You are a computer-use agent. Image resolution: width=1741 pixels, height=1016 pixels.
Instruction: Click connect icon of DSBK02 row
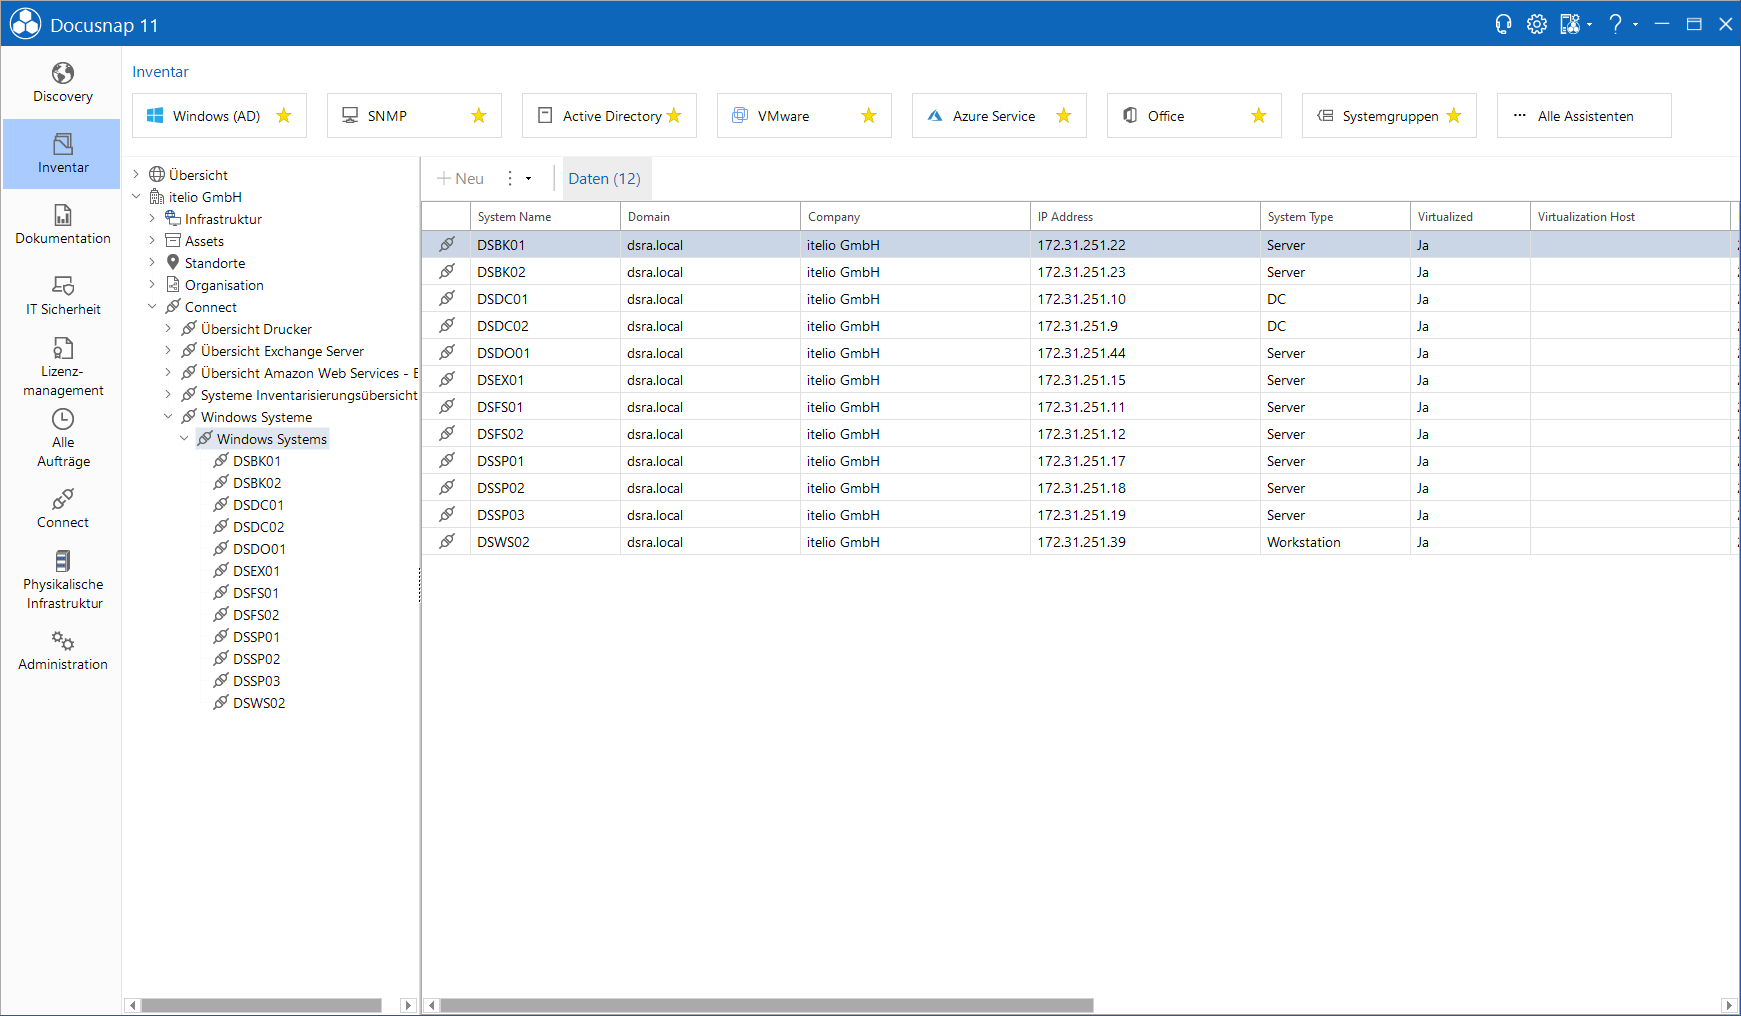coord(447,272)
